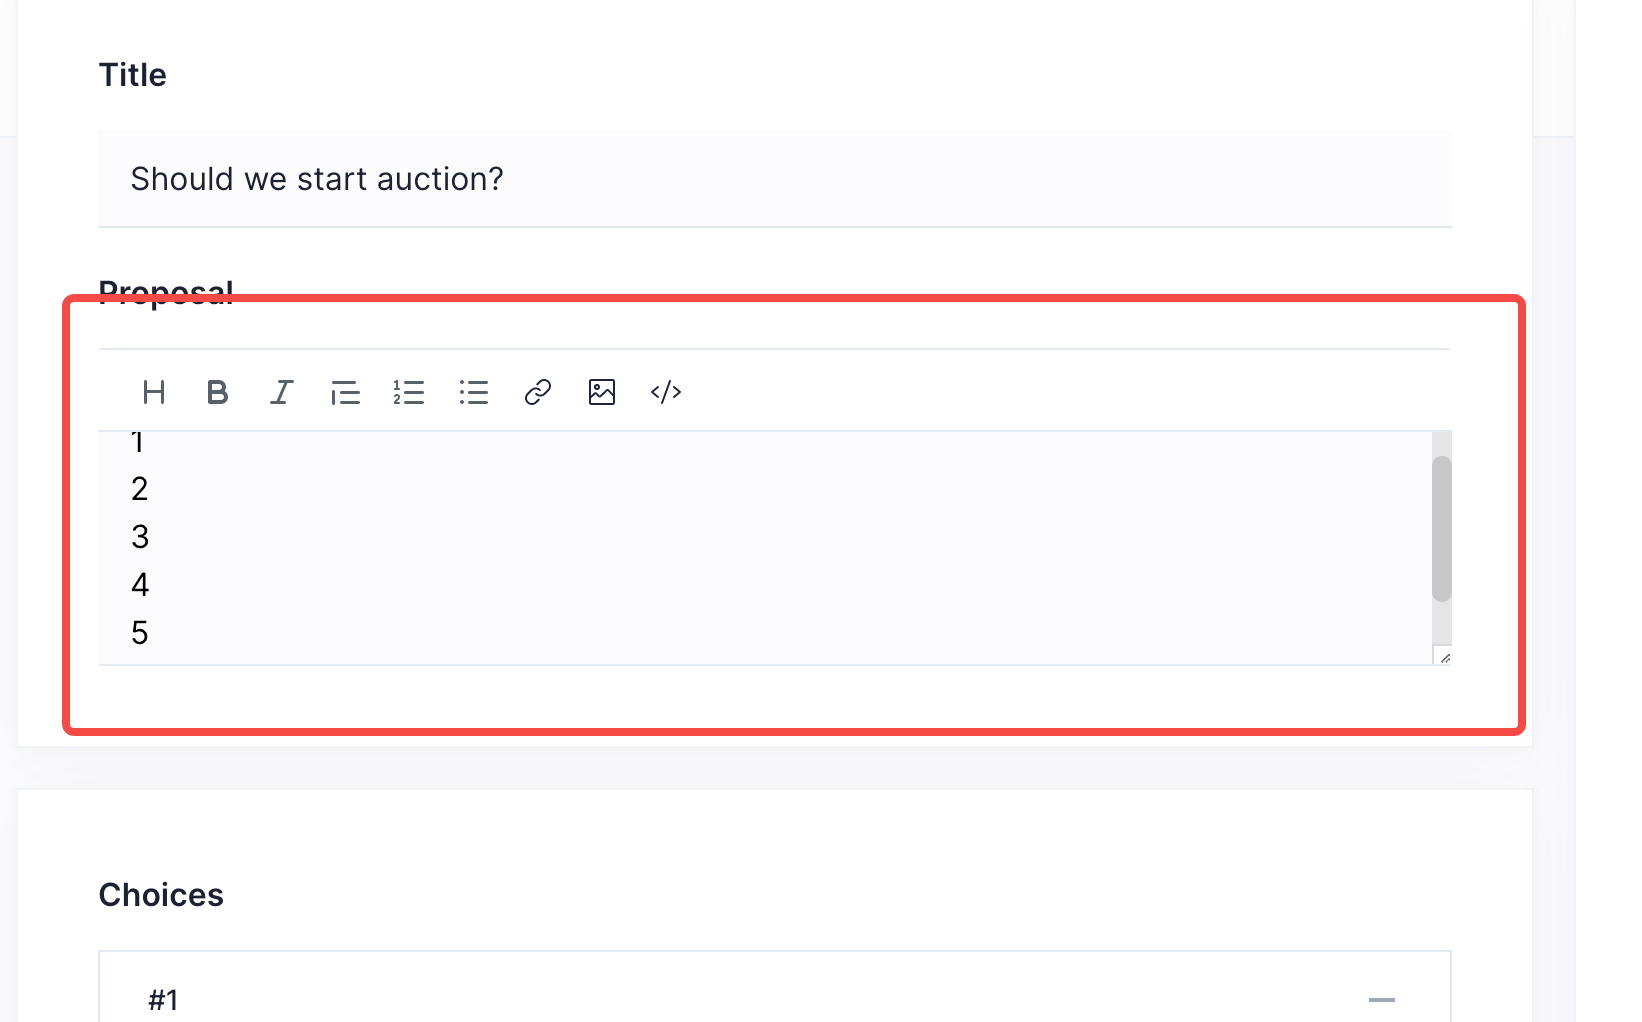Image resolution: width=1642 pixels, height=1022 pixels.
Task: Add a hyperlink to the proposal
Action: click(x=537, y=392)
